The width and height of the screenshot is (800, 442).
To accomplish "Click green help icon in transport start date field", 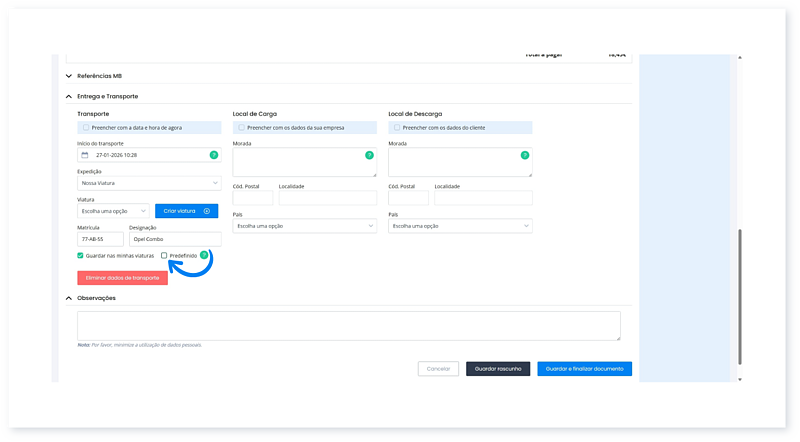I will click(213, 155).
